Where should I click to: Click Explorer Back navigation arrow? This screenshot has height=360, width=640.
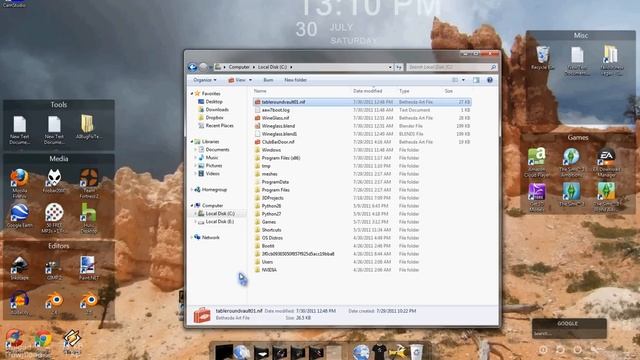tap(193, 67)
